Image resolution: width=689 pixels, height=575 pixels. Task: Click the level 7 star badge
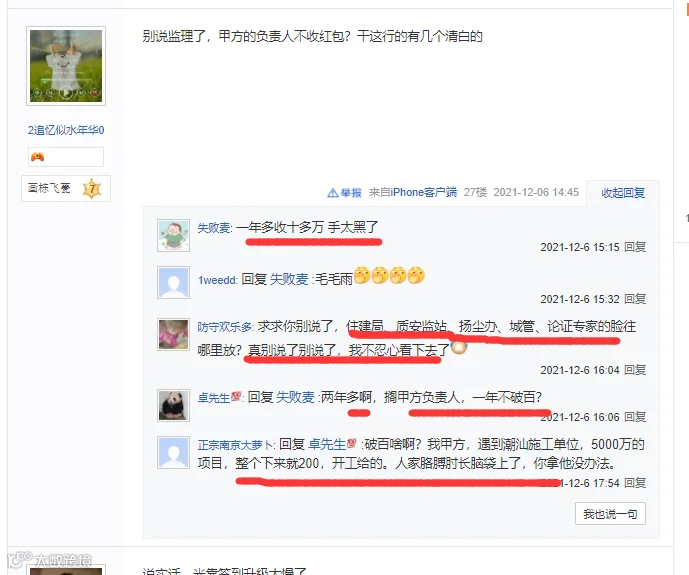pyautogui.click(x=92, y=189)
